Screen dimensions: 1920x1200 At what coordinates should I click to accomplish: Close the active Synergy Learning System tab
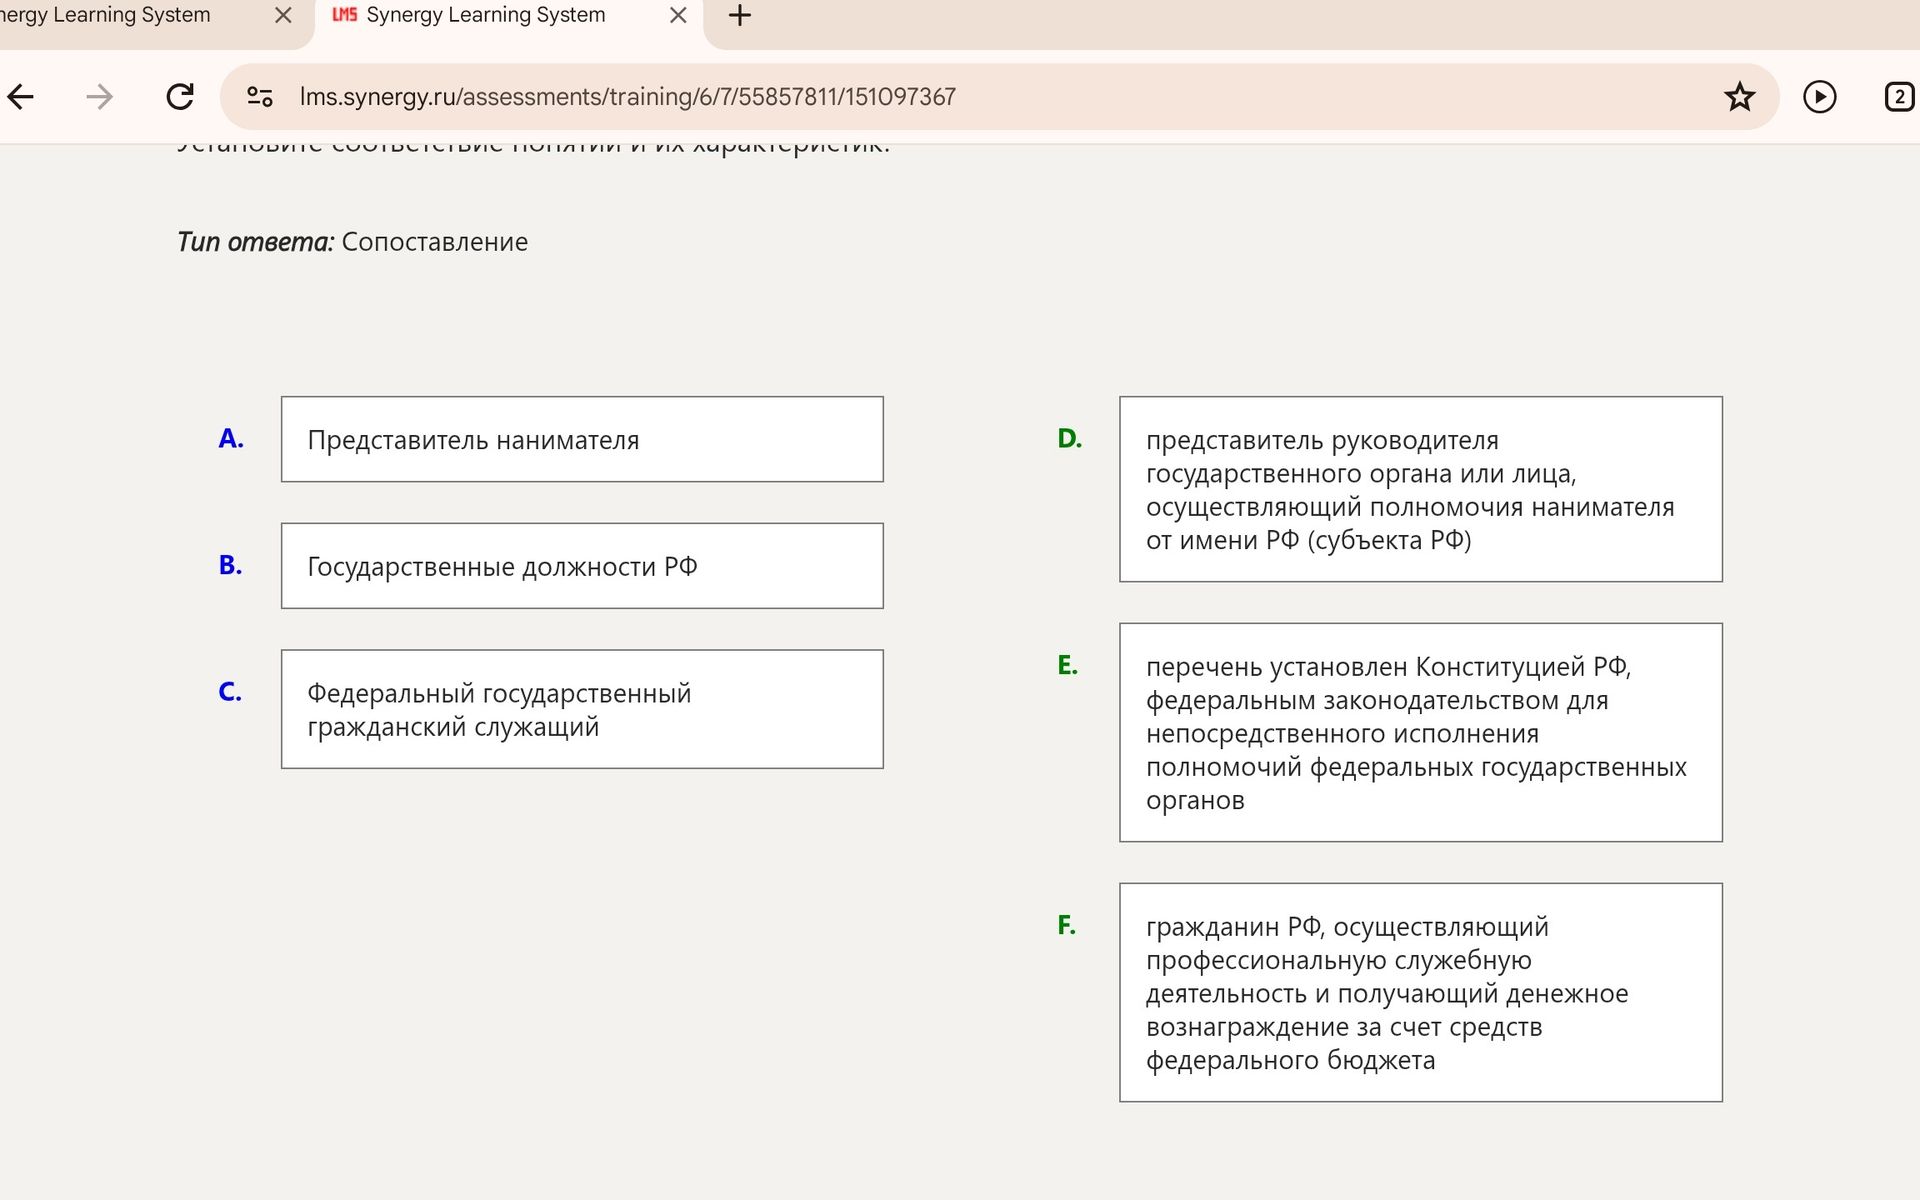[678, 16]
